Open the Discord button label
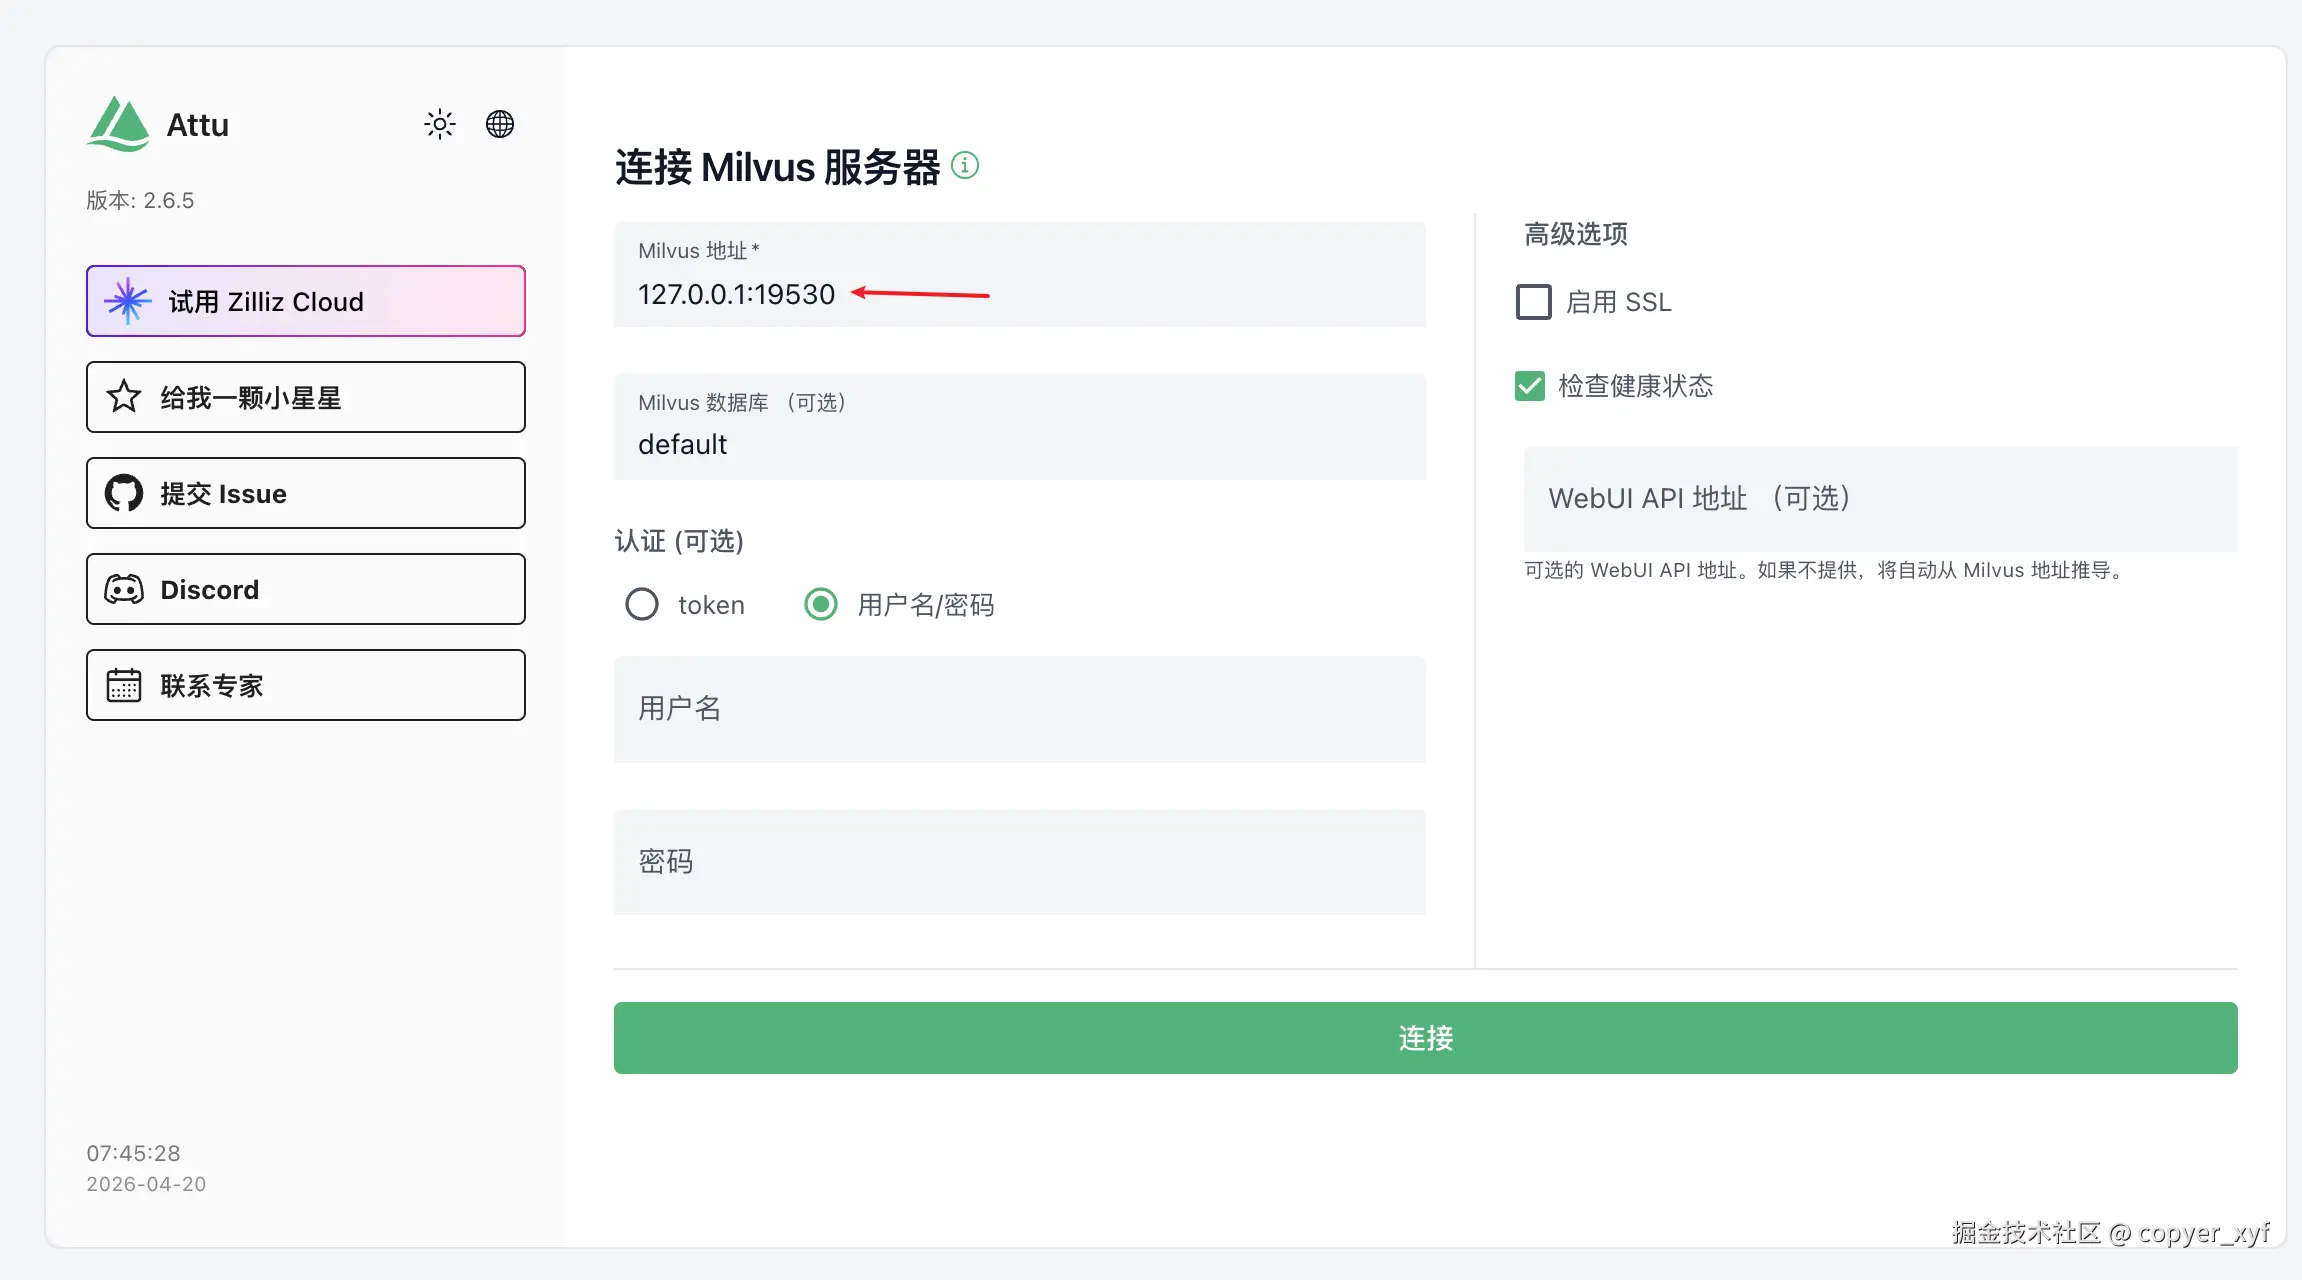The image size is (2302, 1280). click(210, 590)
